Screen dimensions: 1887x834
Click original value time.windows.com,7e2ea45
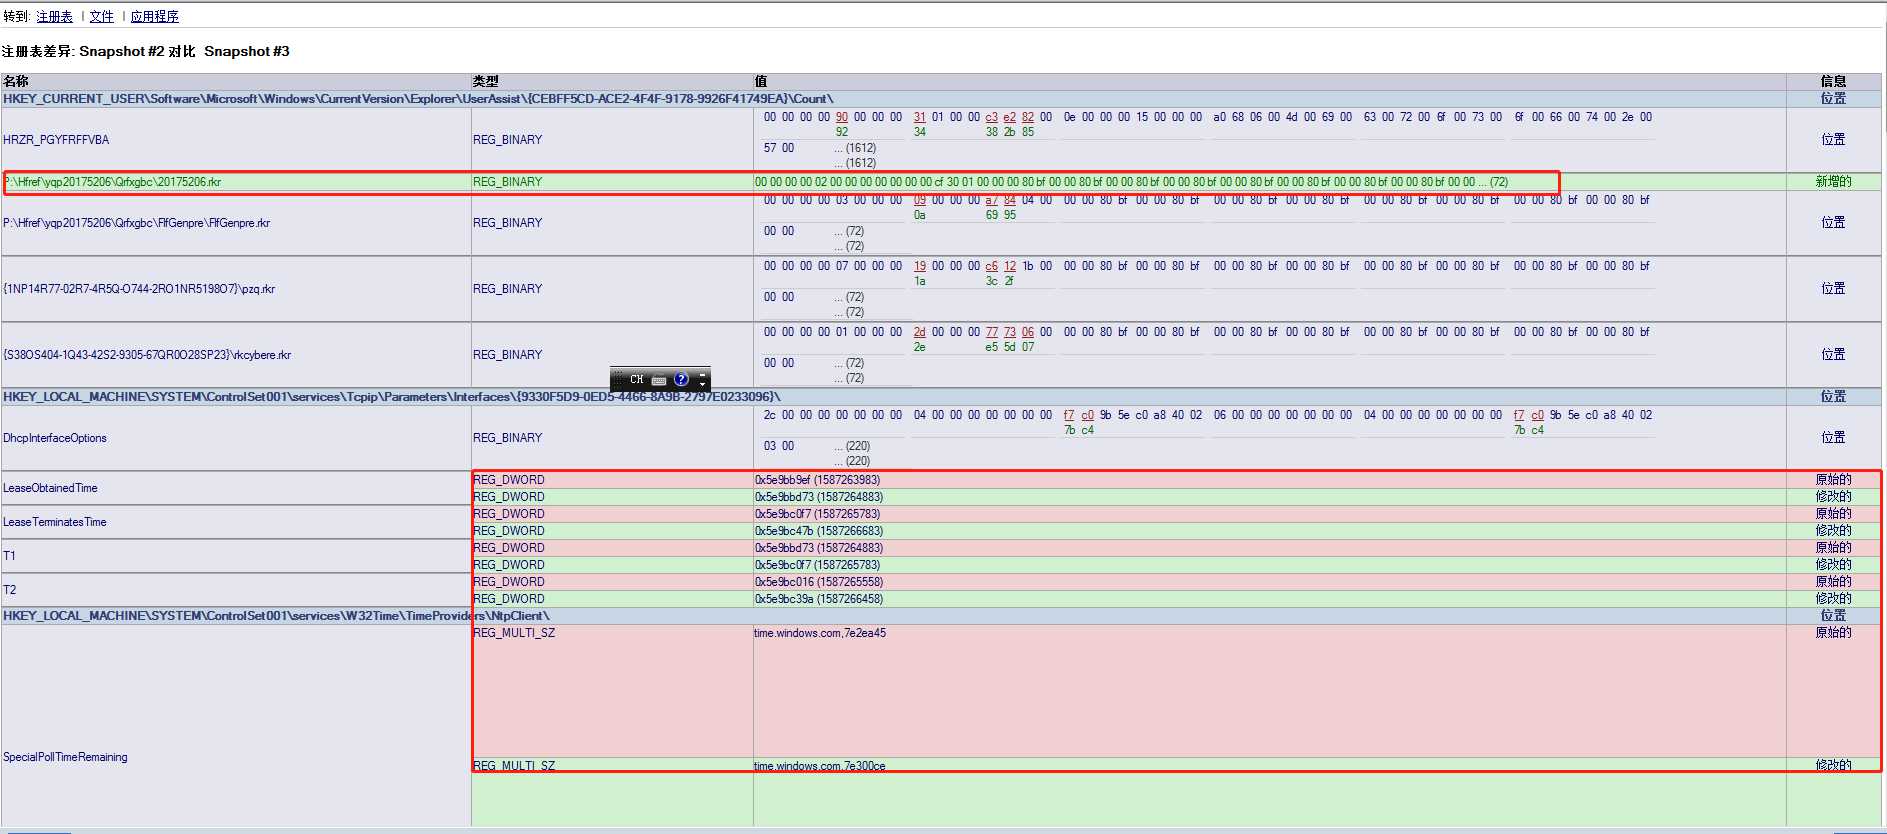820,633
